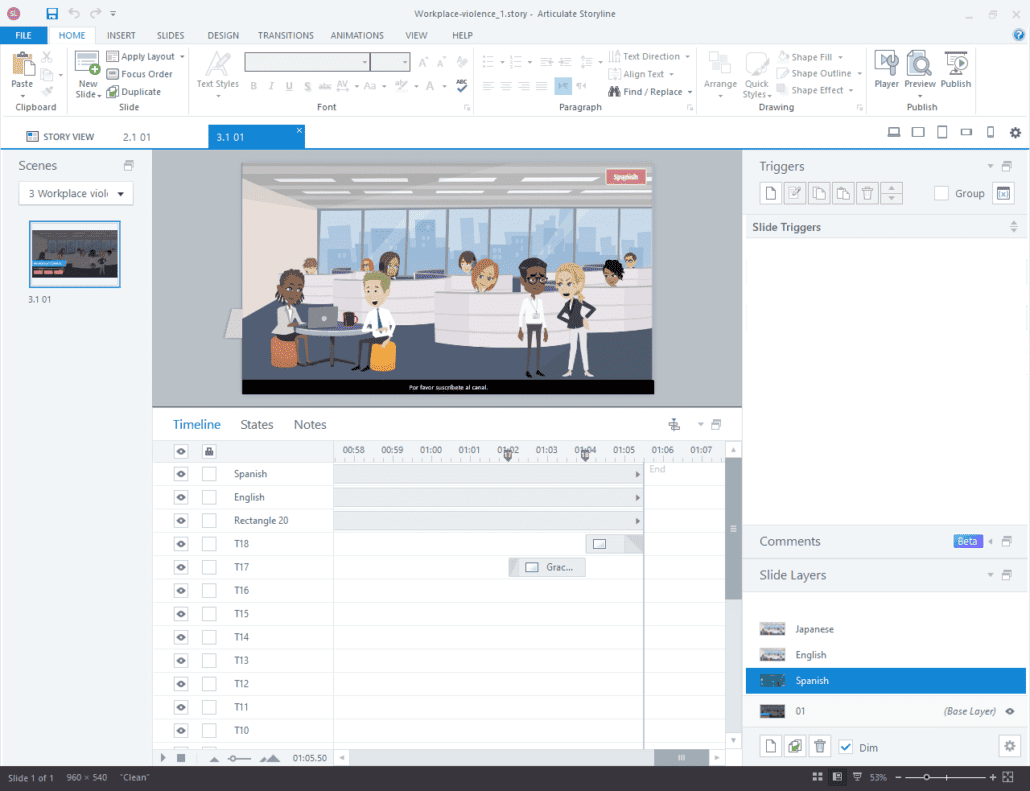Click the timeline horizontal scrollbar
The width and height of the screenshot is (1030, 791).
681,758
